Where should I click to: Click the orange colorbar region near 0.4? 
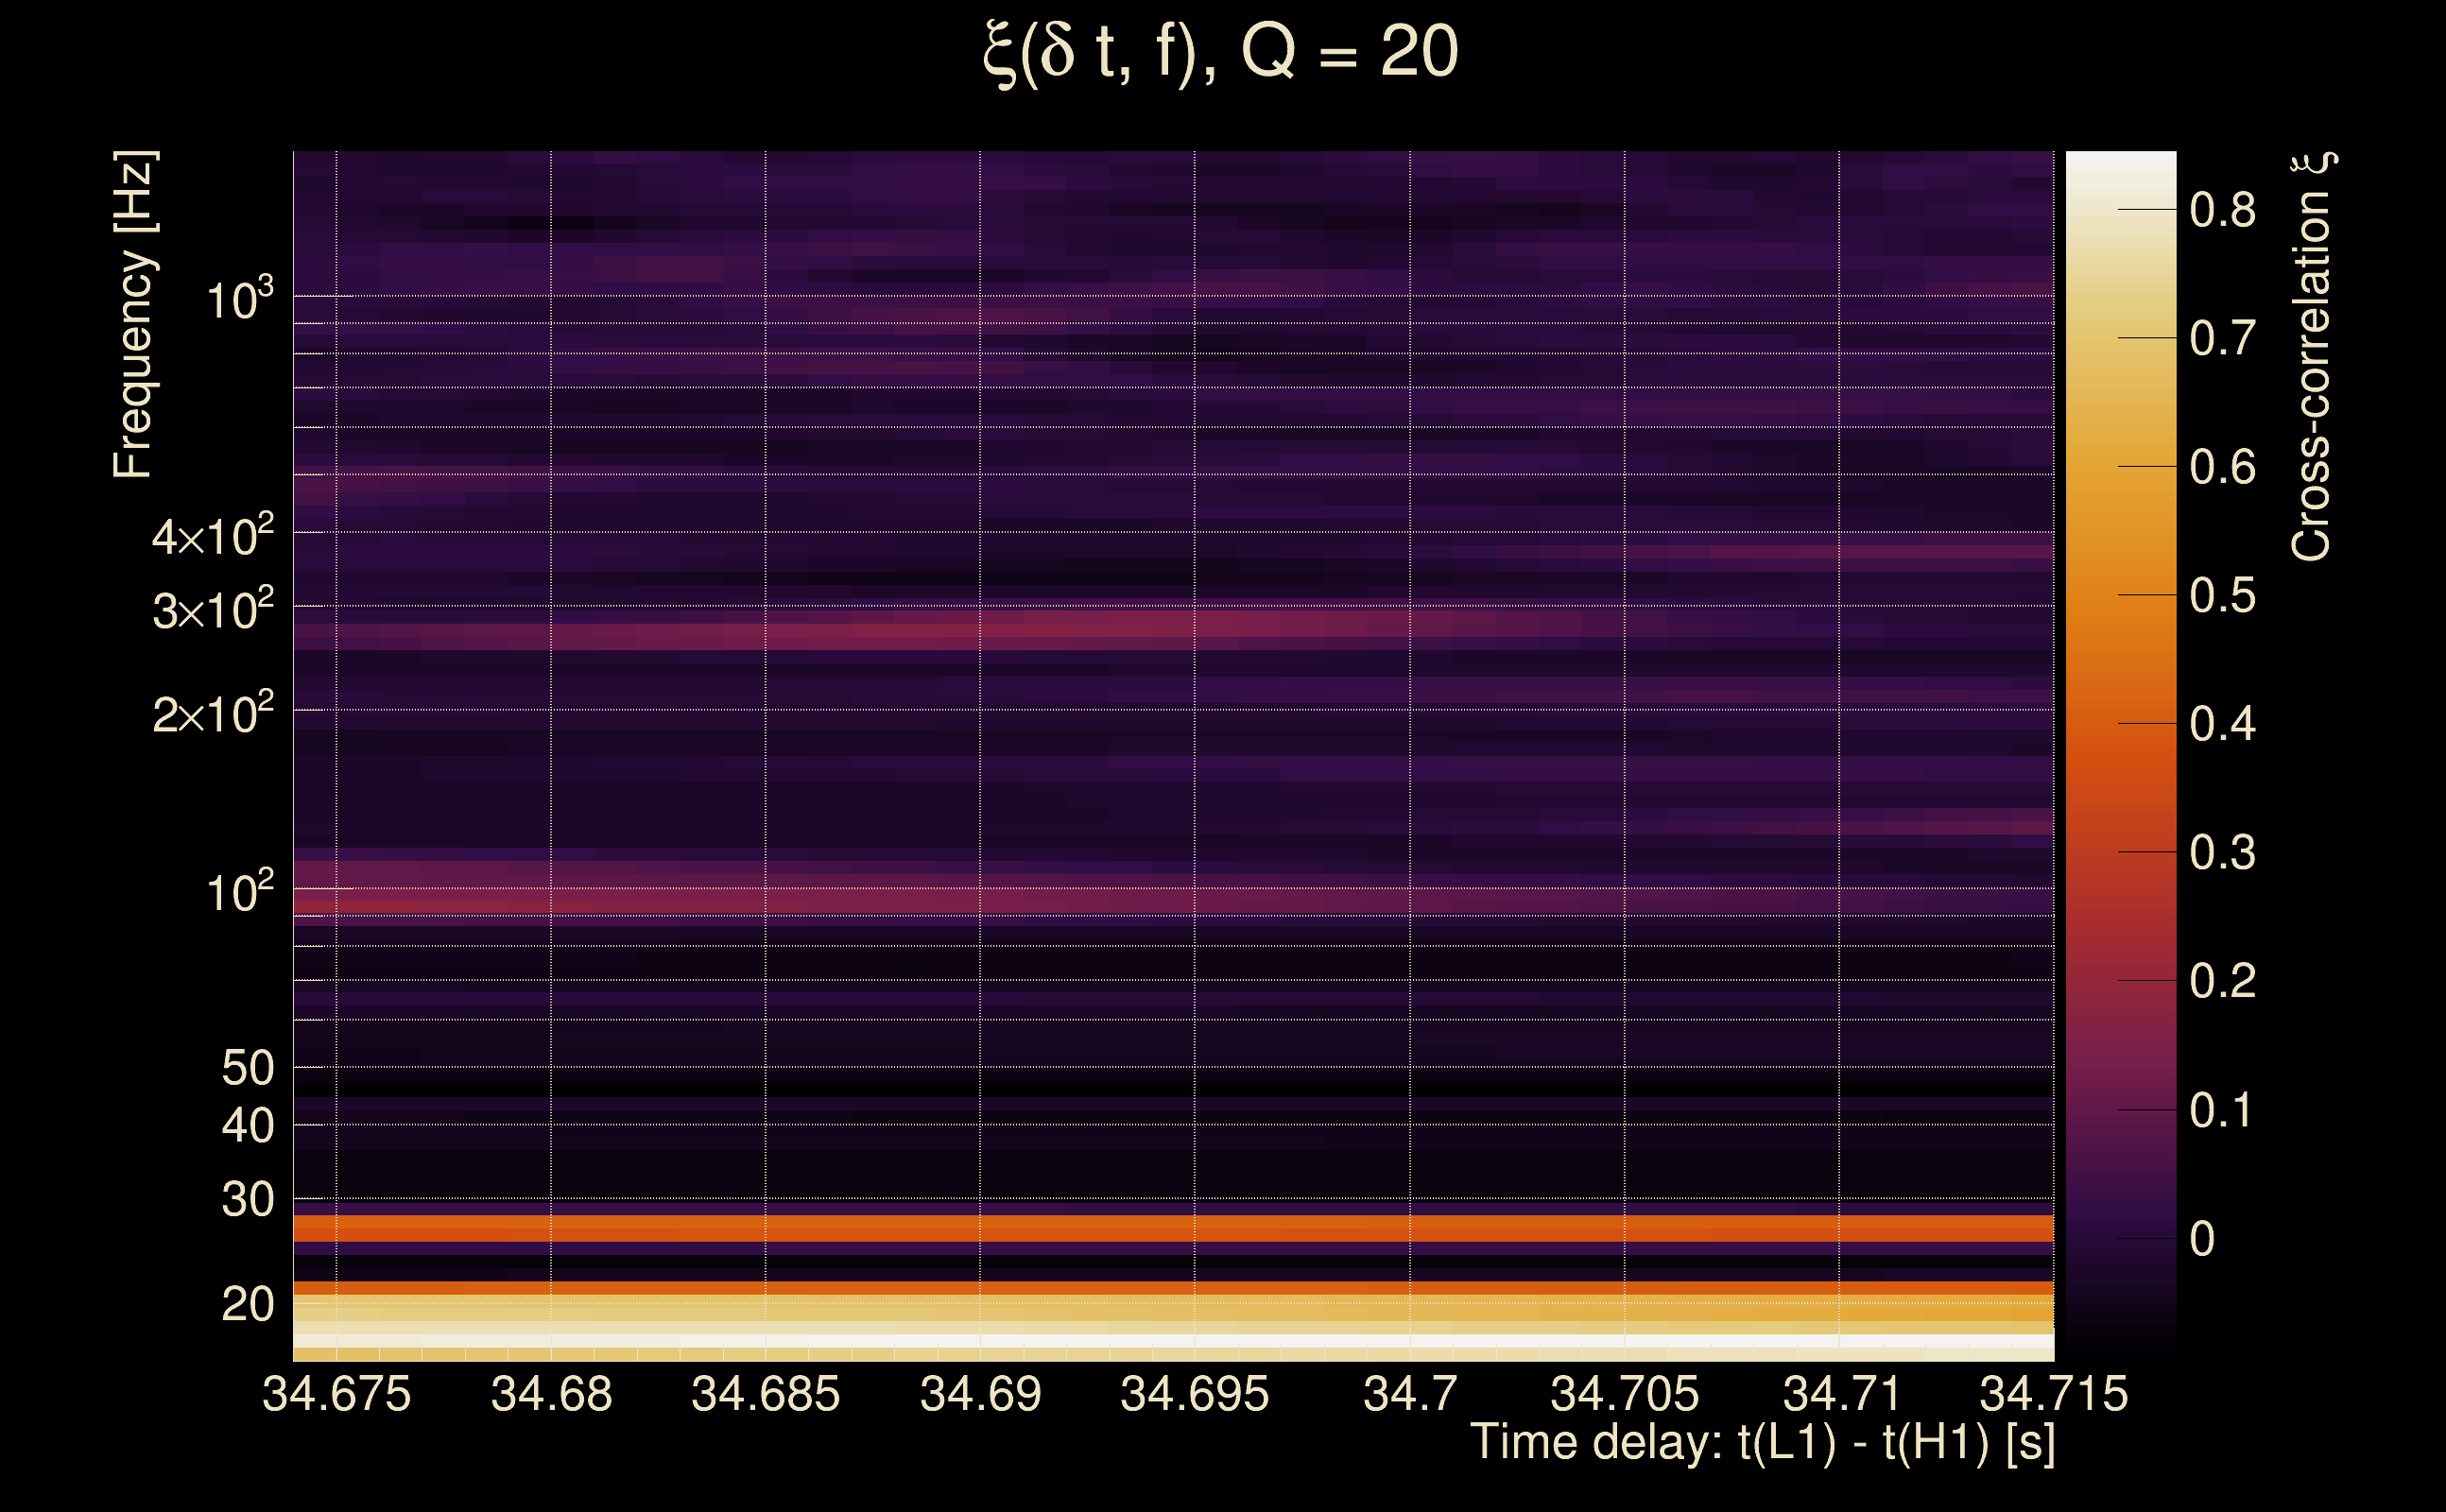tap(2120, 723)
